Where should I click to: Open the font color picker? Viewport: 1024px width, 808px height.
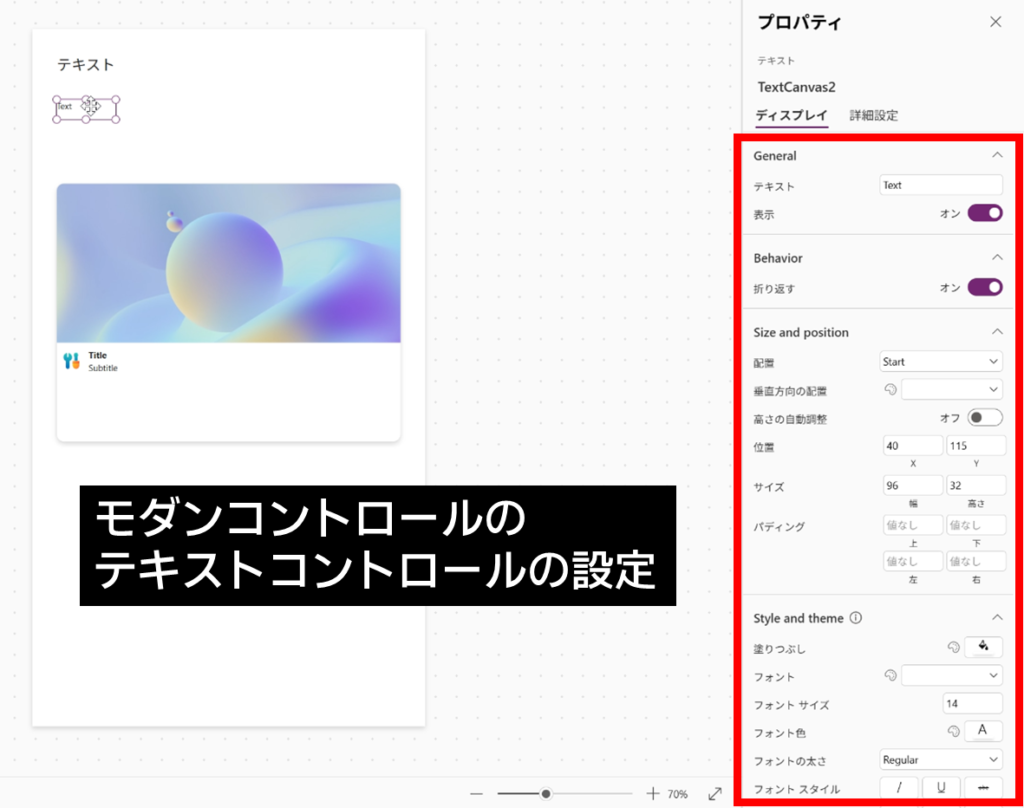pyautogui.click(x=983, y=731)
